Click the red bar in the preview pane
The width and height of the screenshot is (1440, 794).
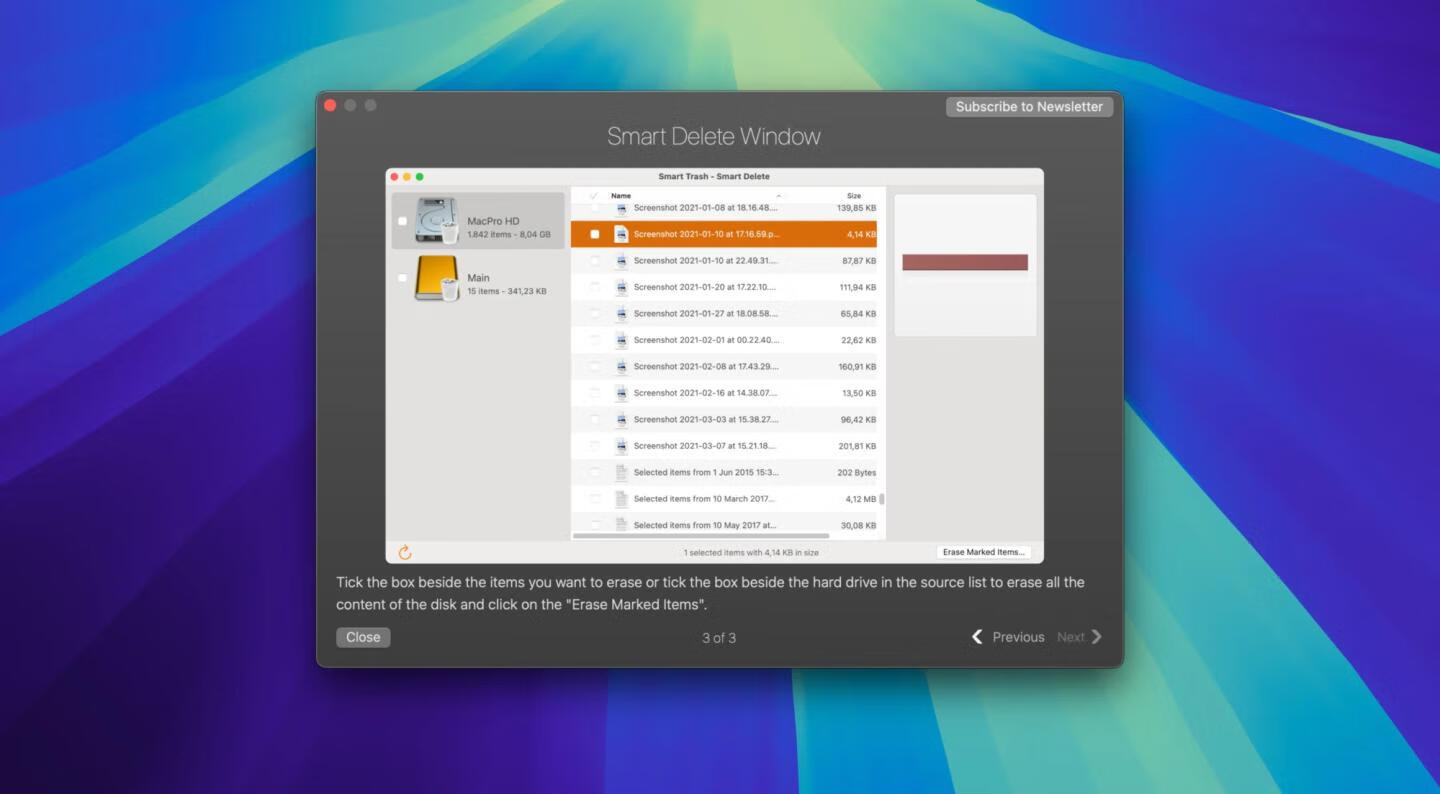965,262
